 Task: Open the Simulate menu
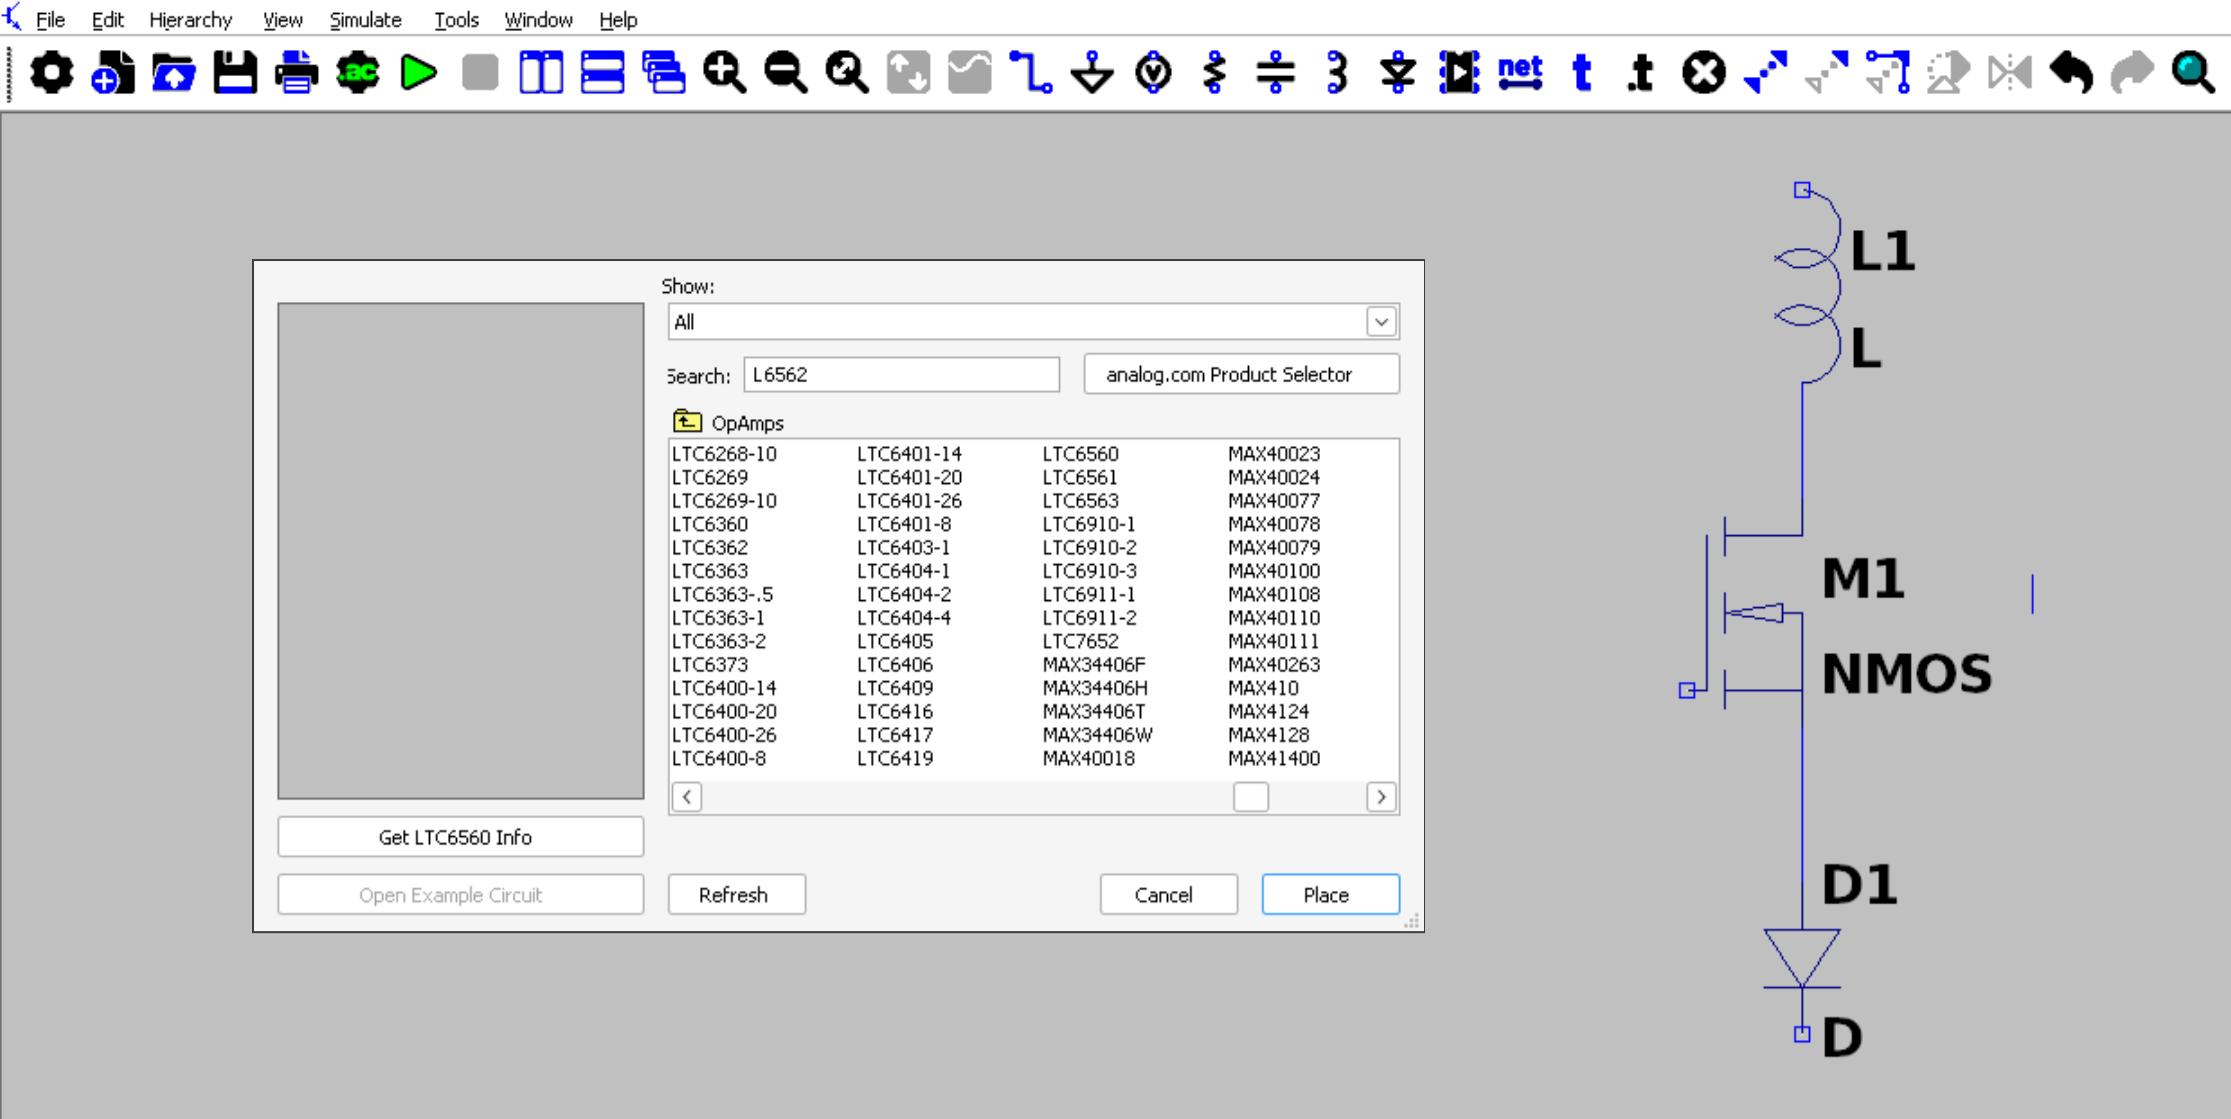tap(365, 20)
